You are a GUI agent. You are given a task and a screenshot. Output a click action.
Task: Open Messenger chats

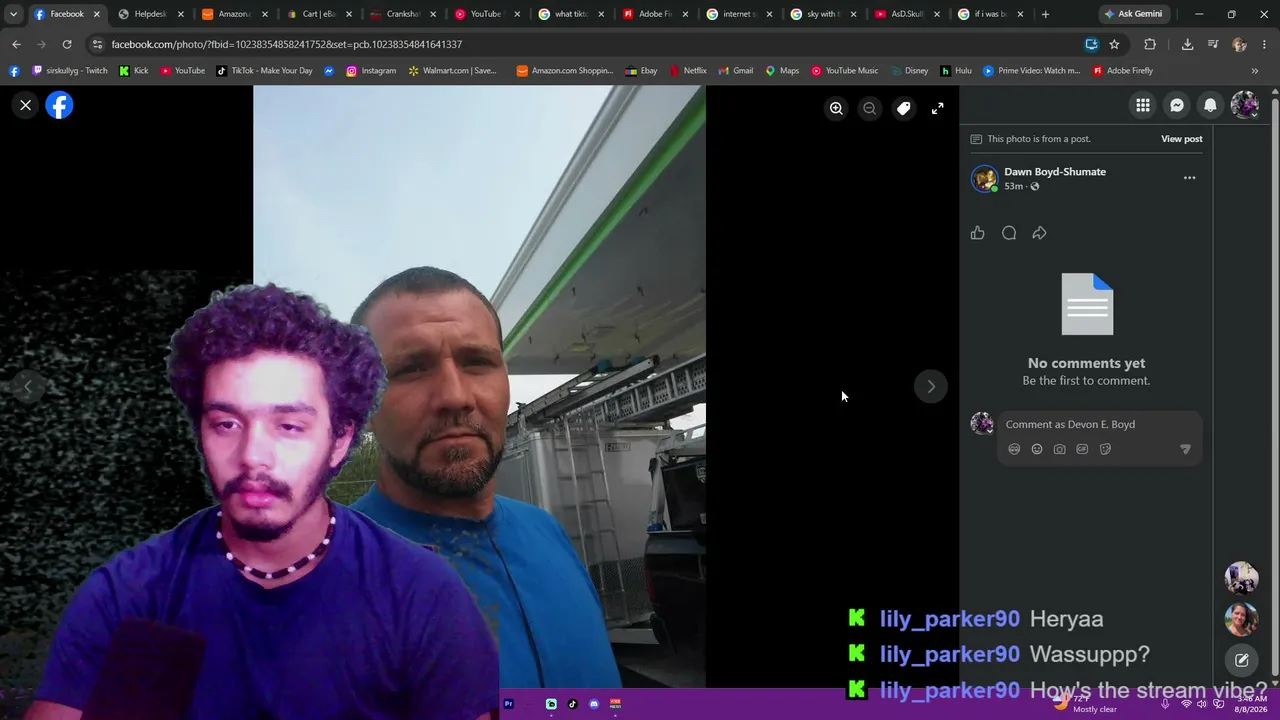pos(1177,105)
